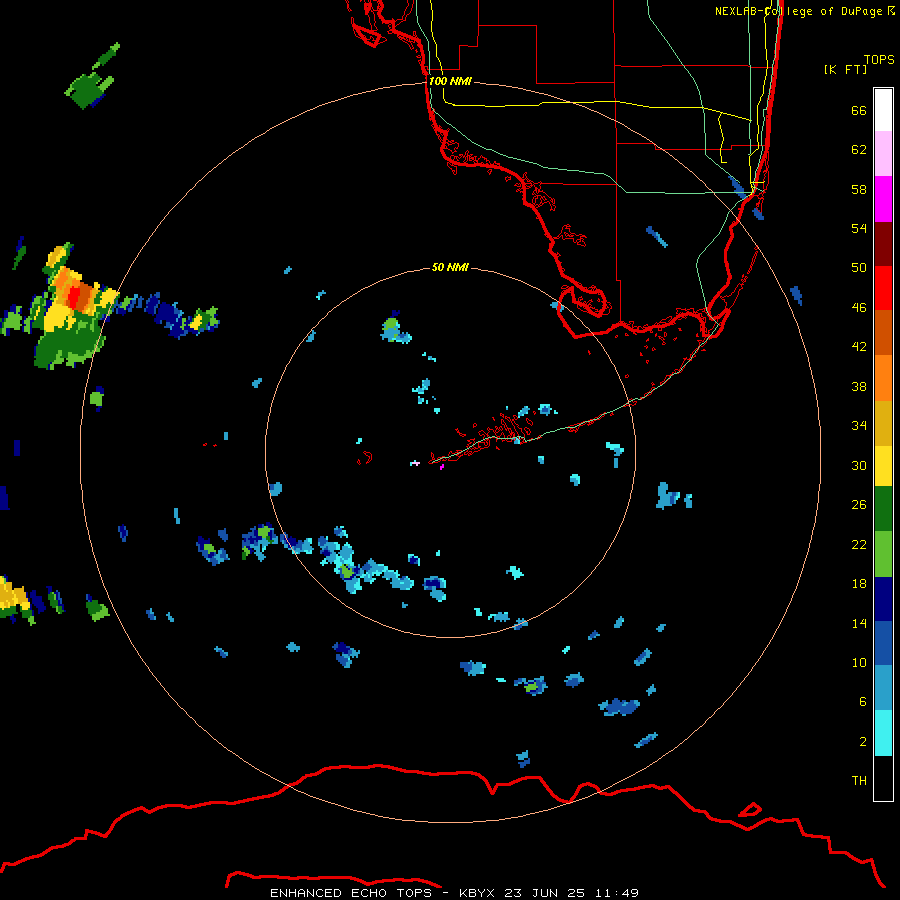Click the "2" legend value
Image resolution: width=900 pixels, height=900 pixels.
click(863, 742)
